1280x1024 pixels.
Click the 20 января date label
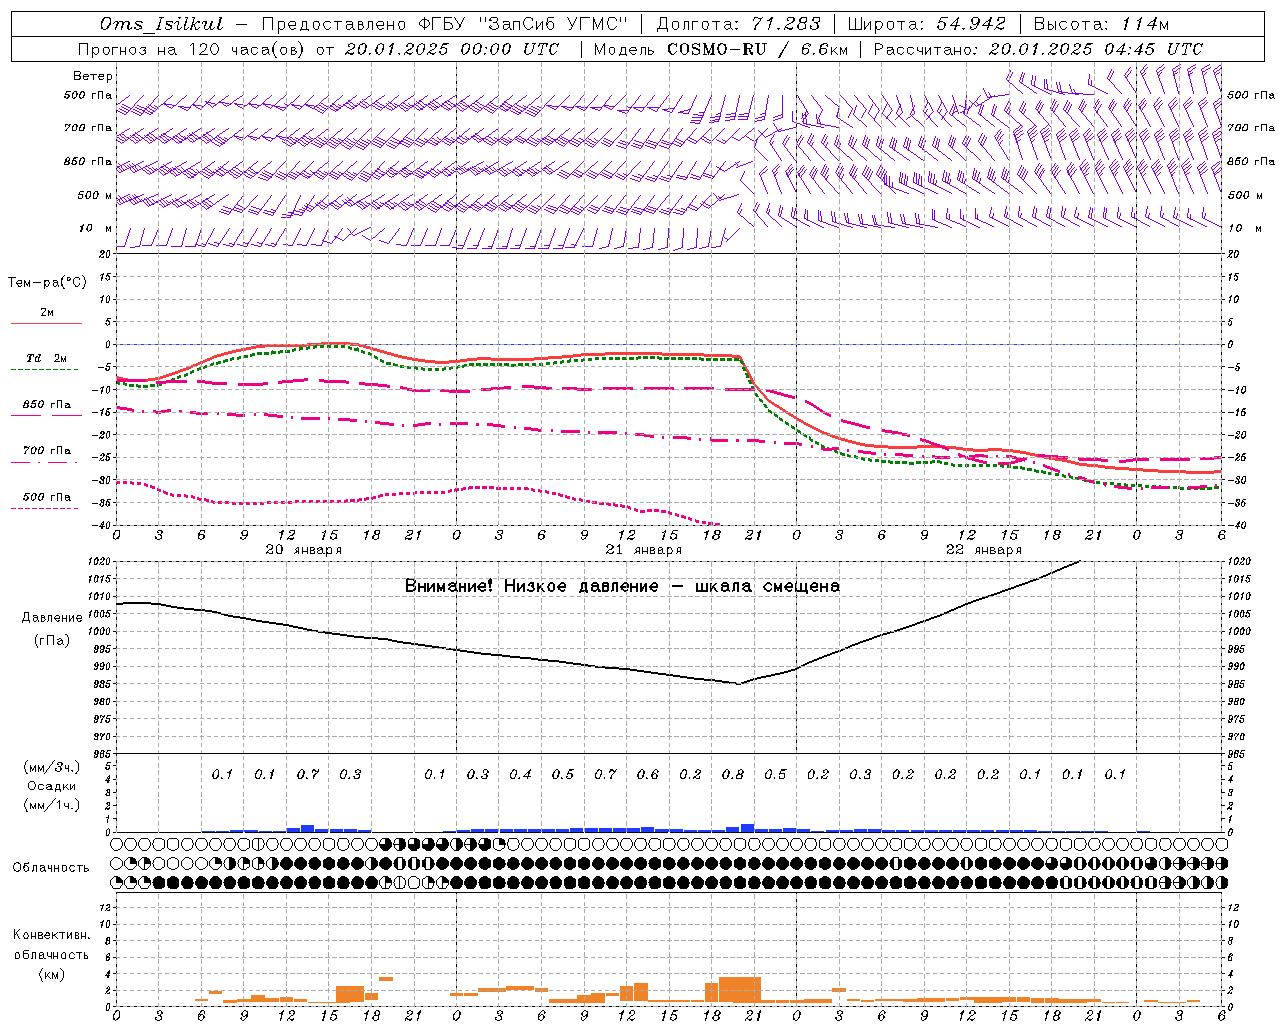303,550
